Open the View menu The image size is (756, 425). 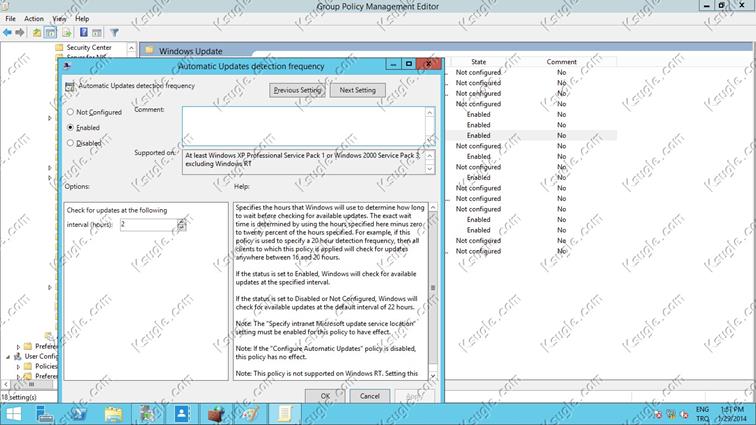(59, 18)
